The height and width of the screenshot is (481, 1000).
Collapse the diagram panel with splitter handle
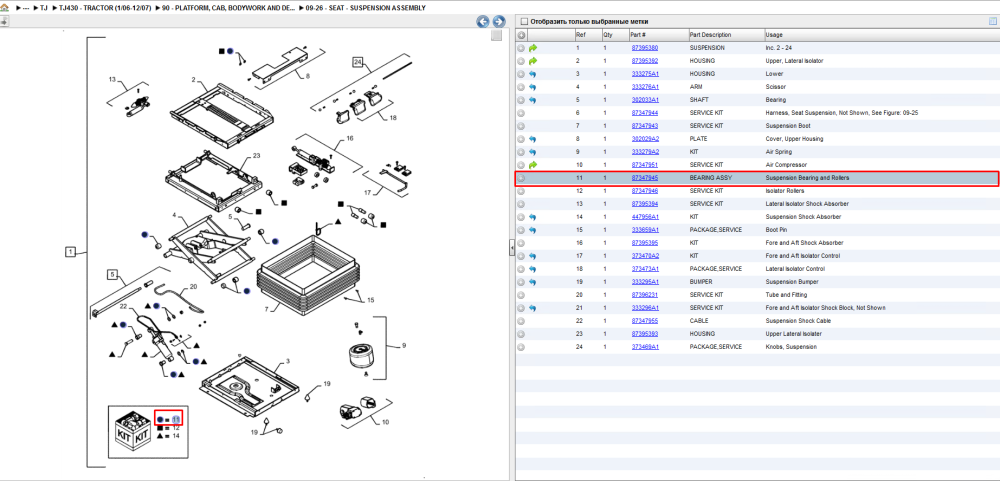(511, 248)
